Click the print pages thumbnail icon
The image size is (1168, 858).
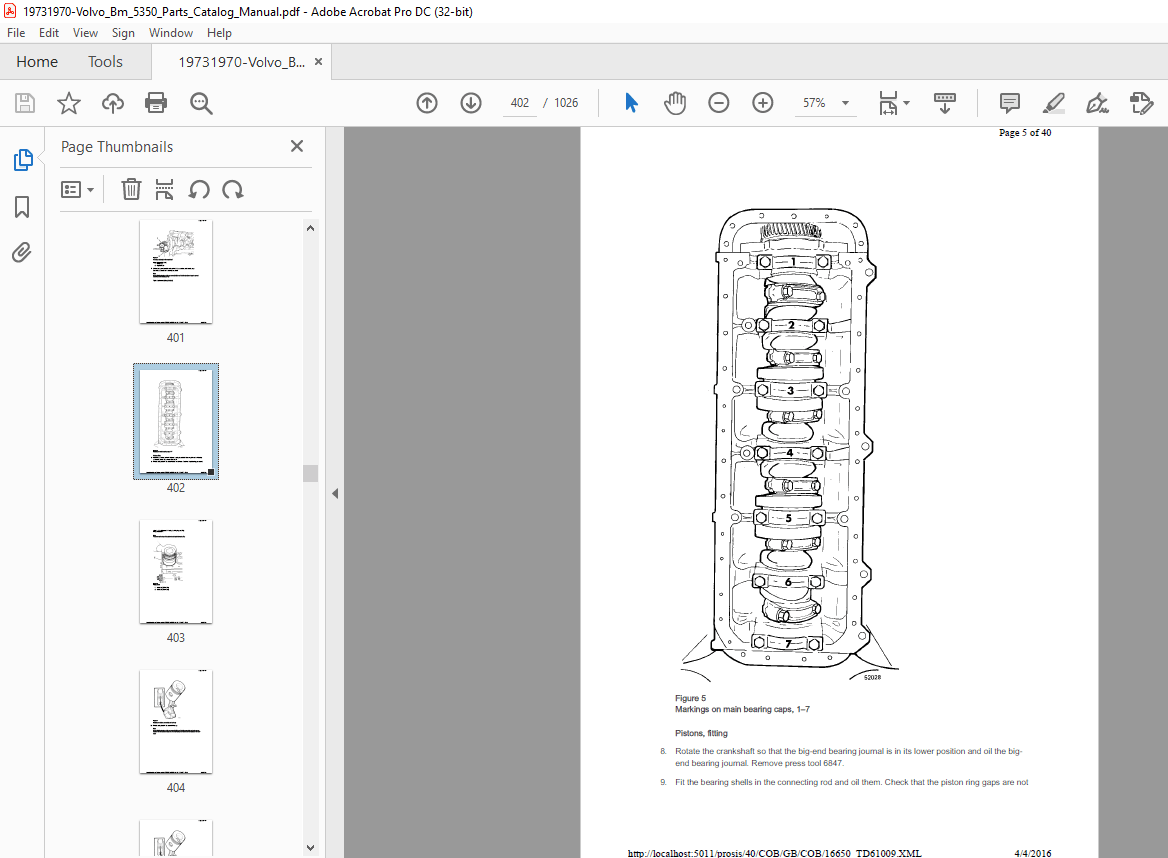(x=164, y=189)
